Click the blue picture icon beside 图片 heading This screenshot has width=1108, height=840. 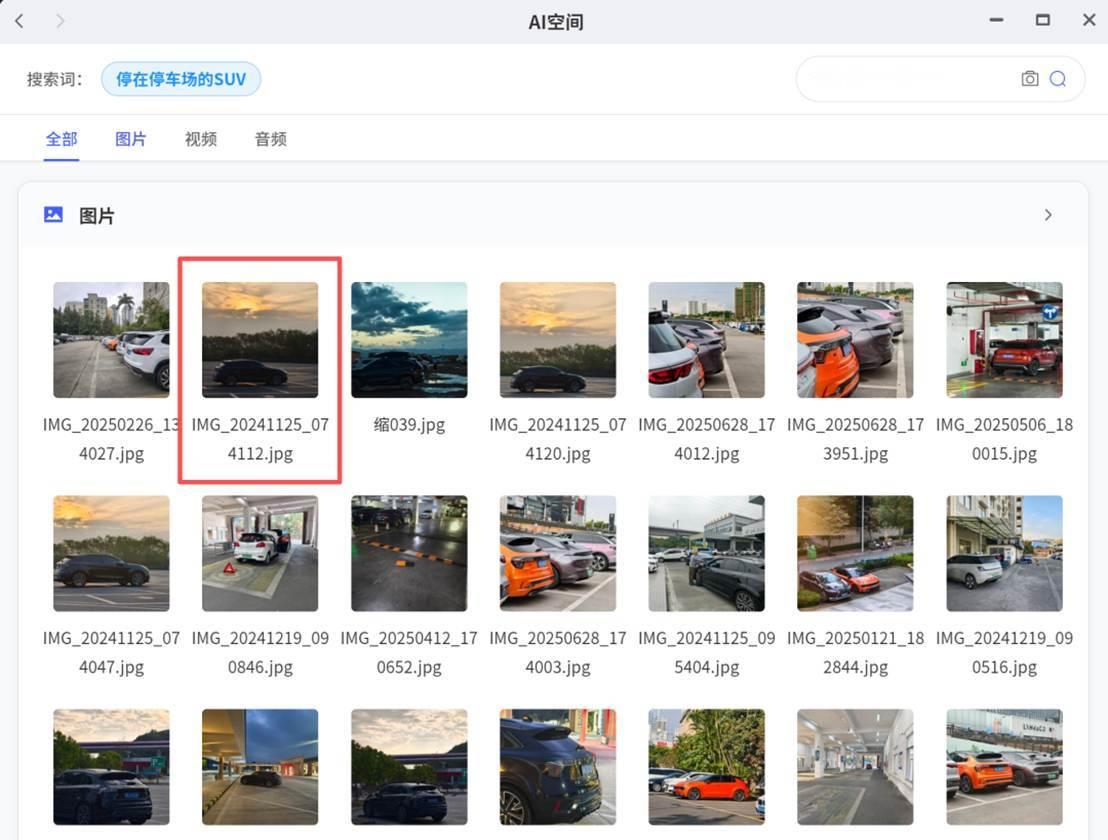[x=54, y=215]
